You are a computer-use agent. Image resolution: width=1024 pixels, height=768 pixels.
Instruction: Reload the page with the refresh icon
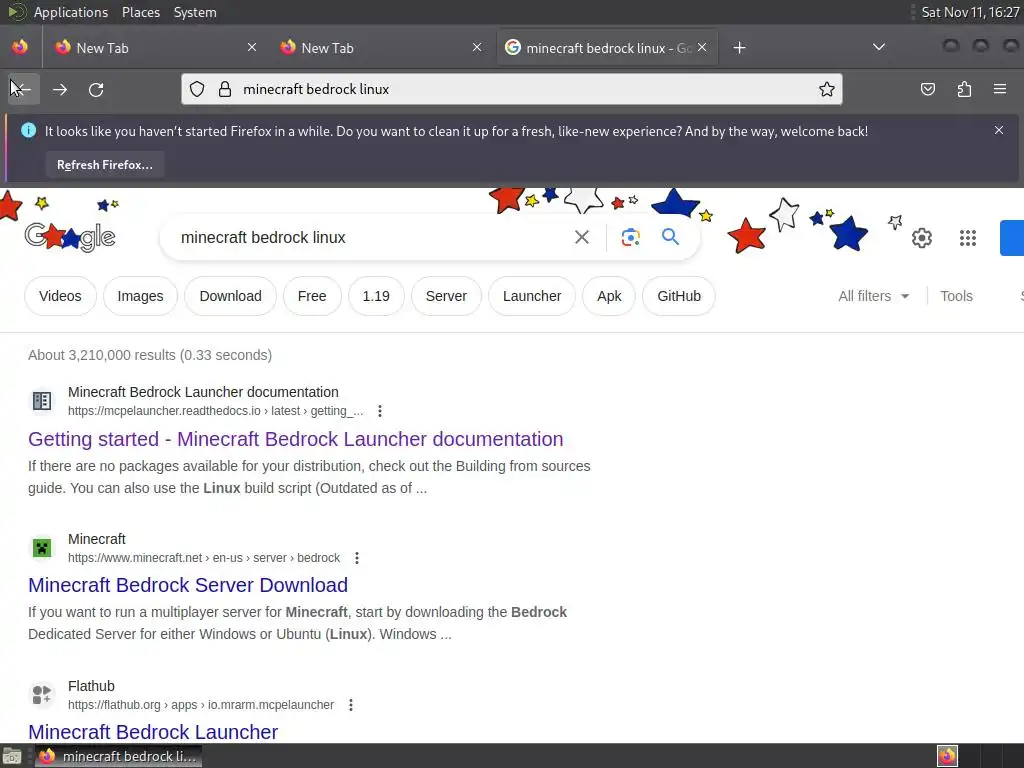[96, 89]
